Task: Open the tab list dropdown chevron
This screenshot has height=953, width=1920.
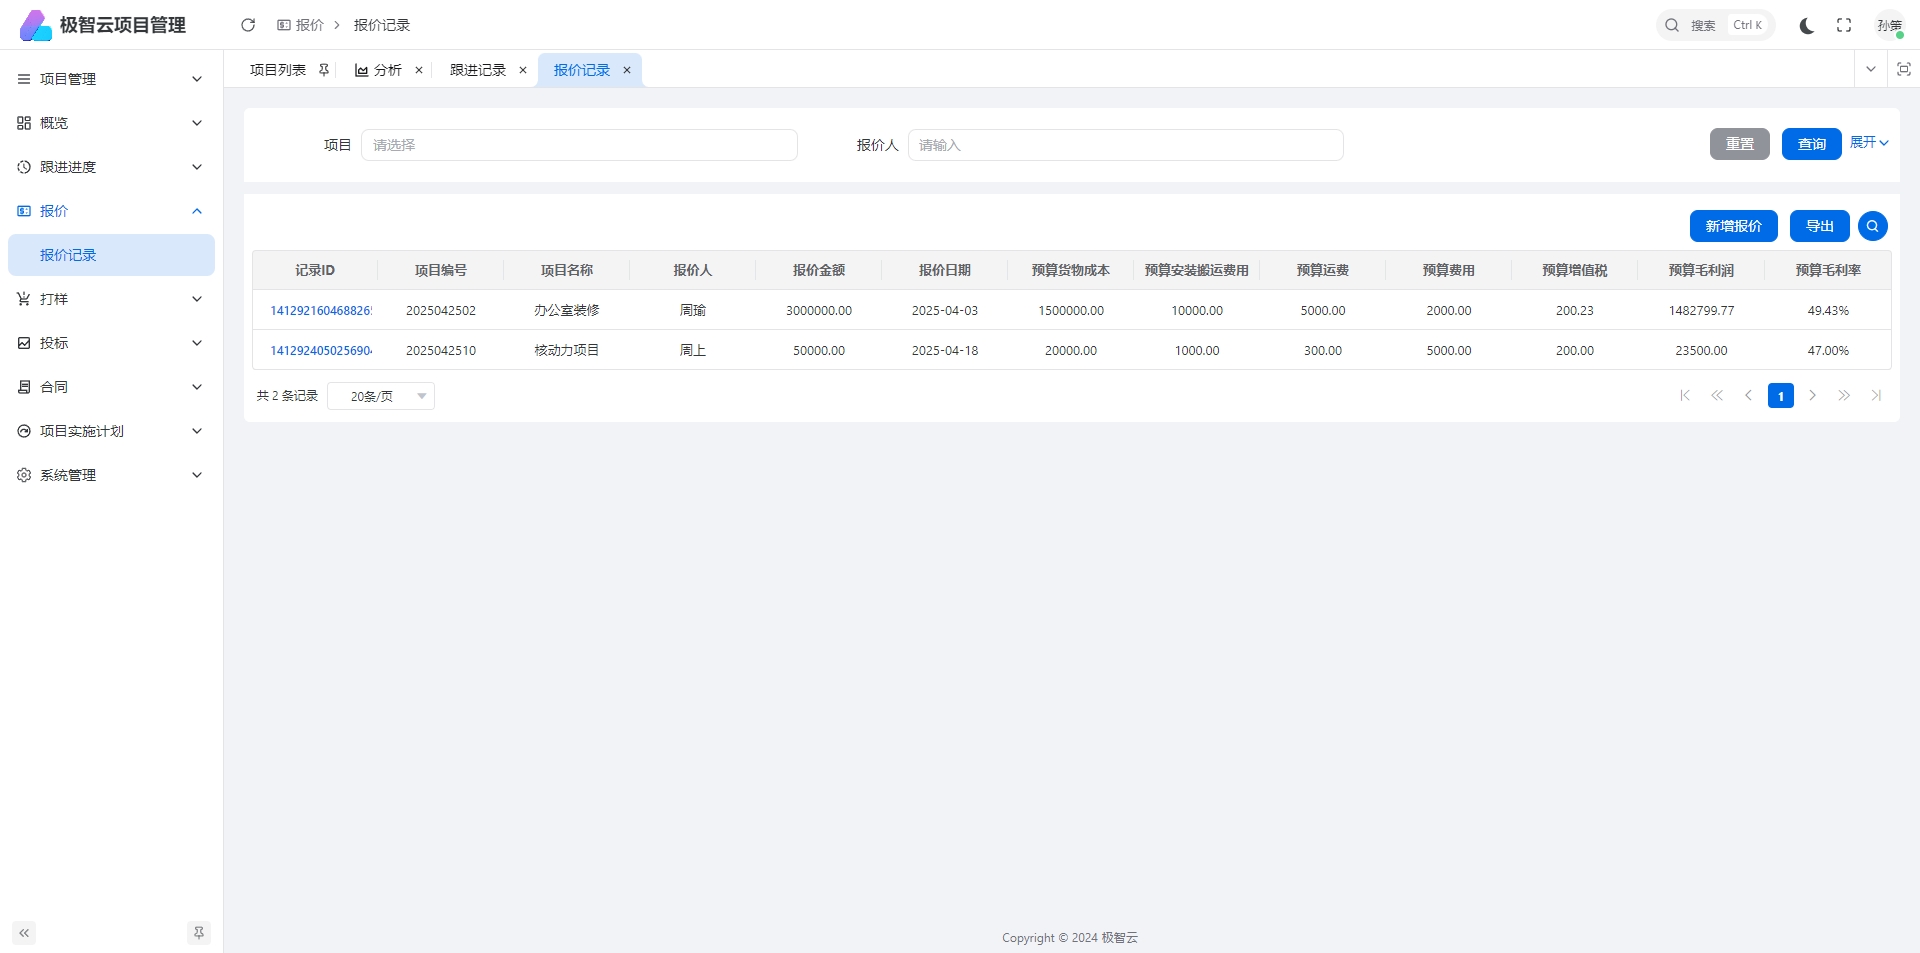Action: pos(1870,69)
